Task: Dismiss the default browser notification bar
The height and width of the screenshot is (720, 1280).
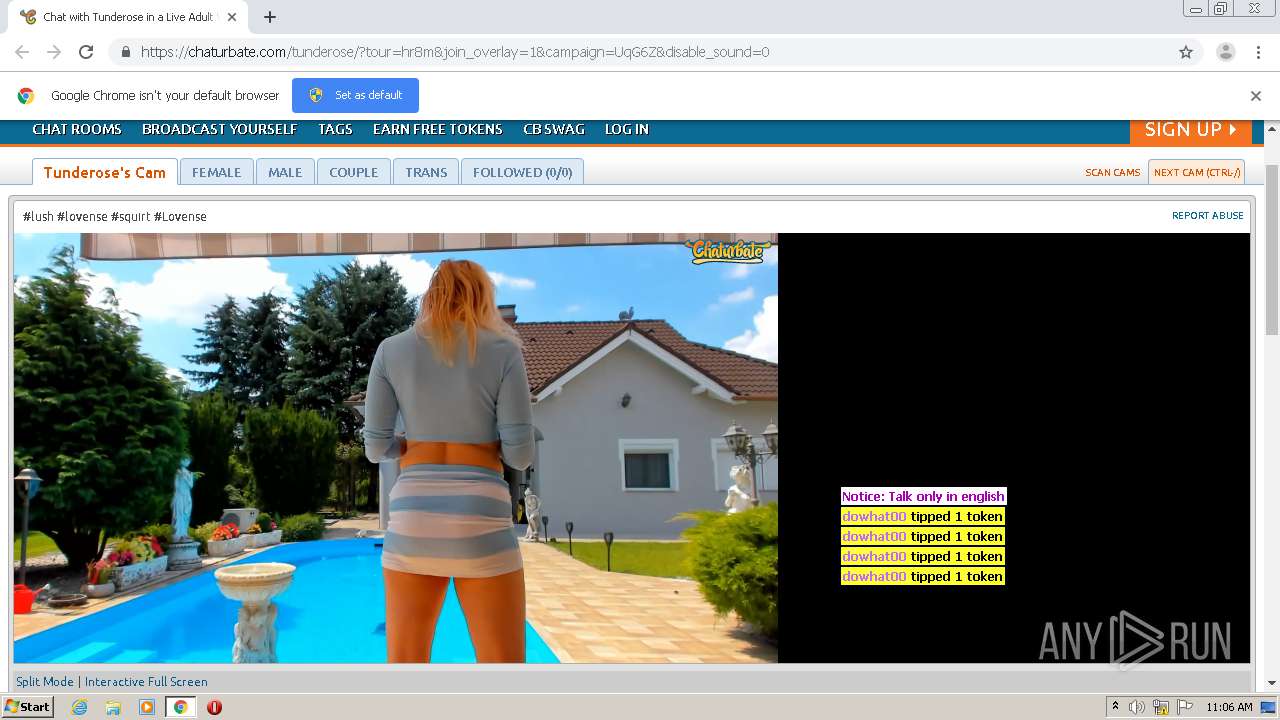Action: tap(1255, 96)
